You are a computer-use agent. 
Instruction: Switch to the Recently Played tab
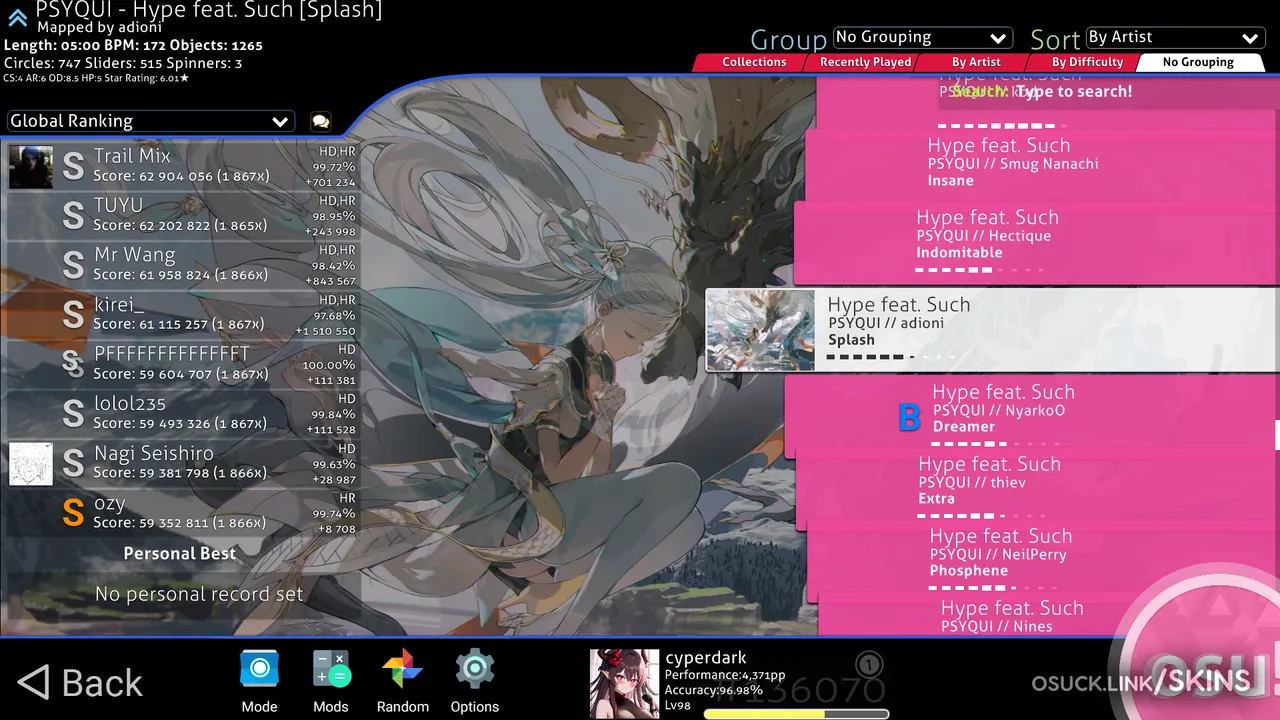[865, 62]
